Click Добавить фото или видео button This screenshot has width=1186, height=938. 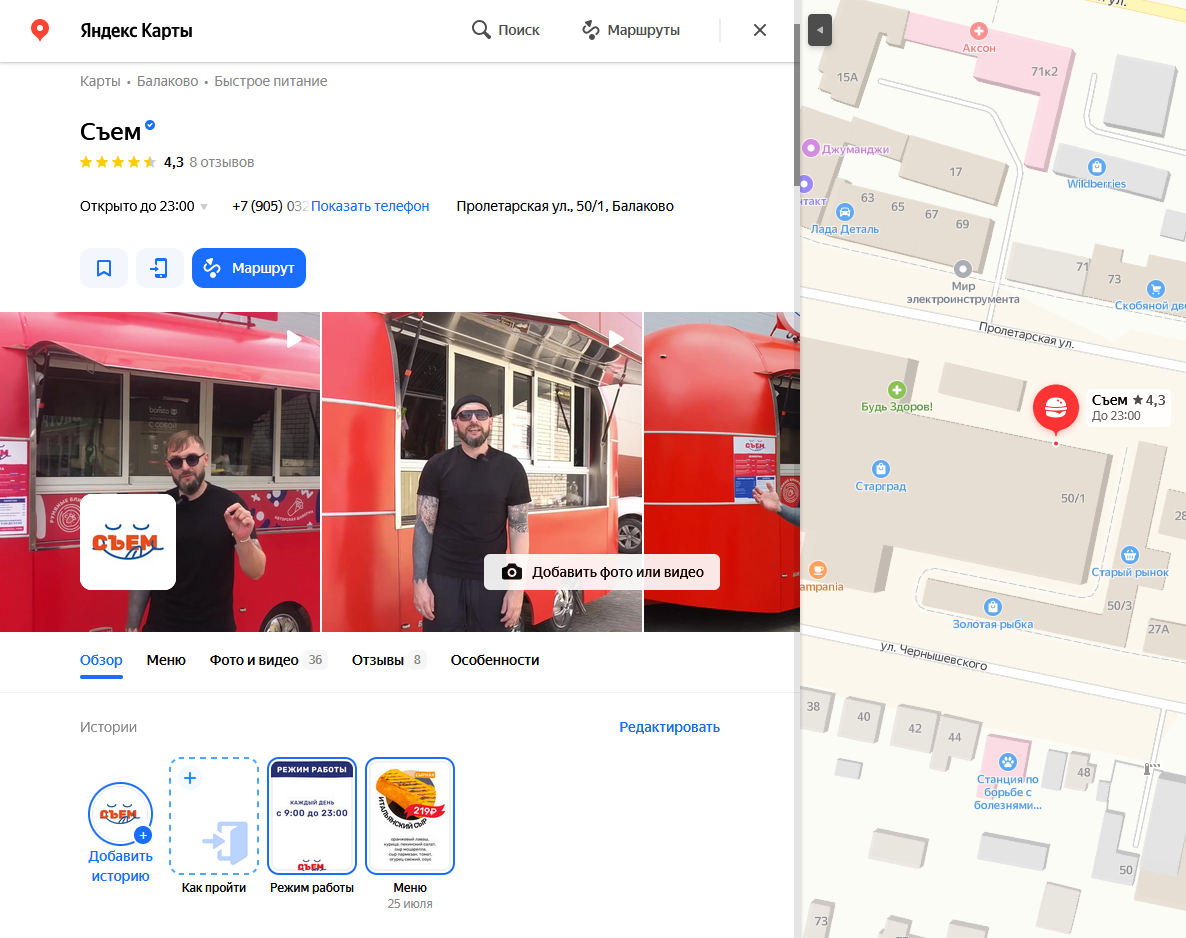(602, 572)
